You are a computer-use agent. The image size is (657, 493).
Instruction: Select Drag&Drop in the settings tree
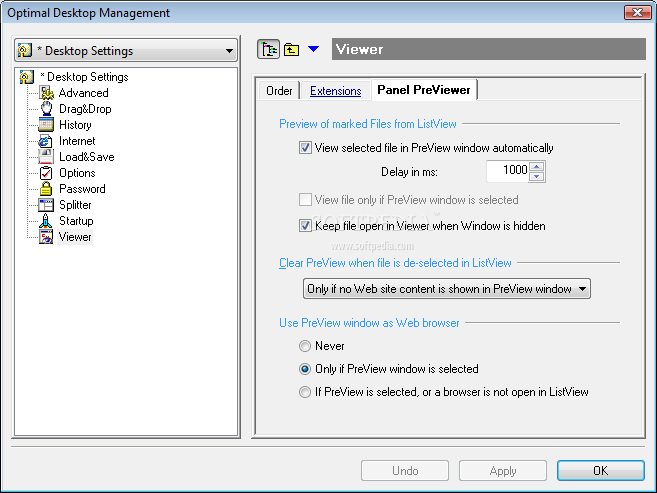(85, 109)
